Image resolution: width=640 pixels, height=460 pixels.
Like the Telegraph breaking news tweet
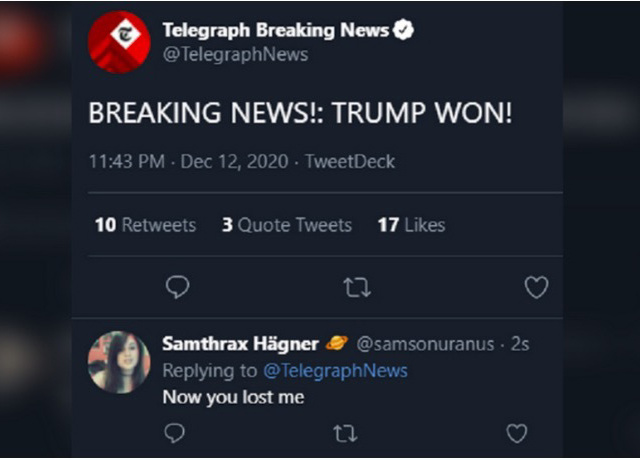click(x=536, y=288)
